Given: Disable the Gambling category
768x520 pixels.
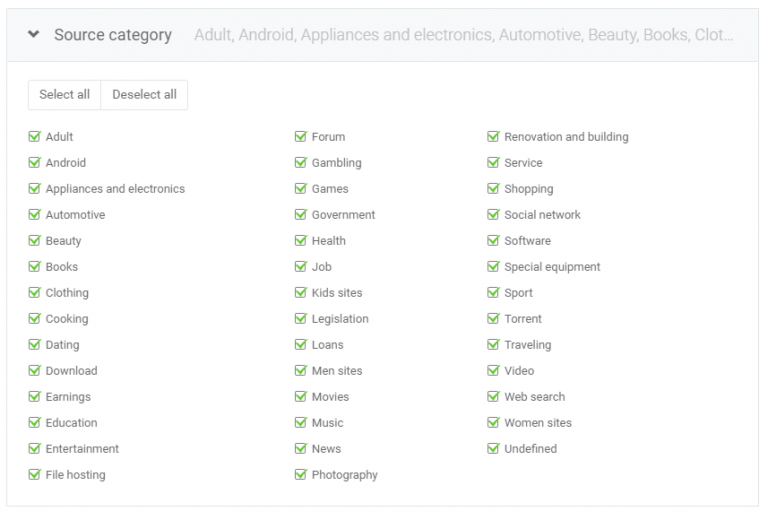Looking at the screenshot, I should (301, 163).
